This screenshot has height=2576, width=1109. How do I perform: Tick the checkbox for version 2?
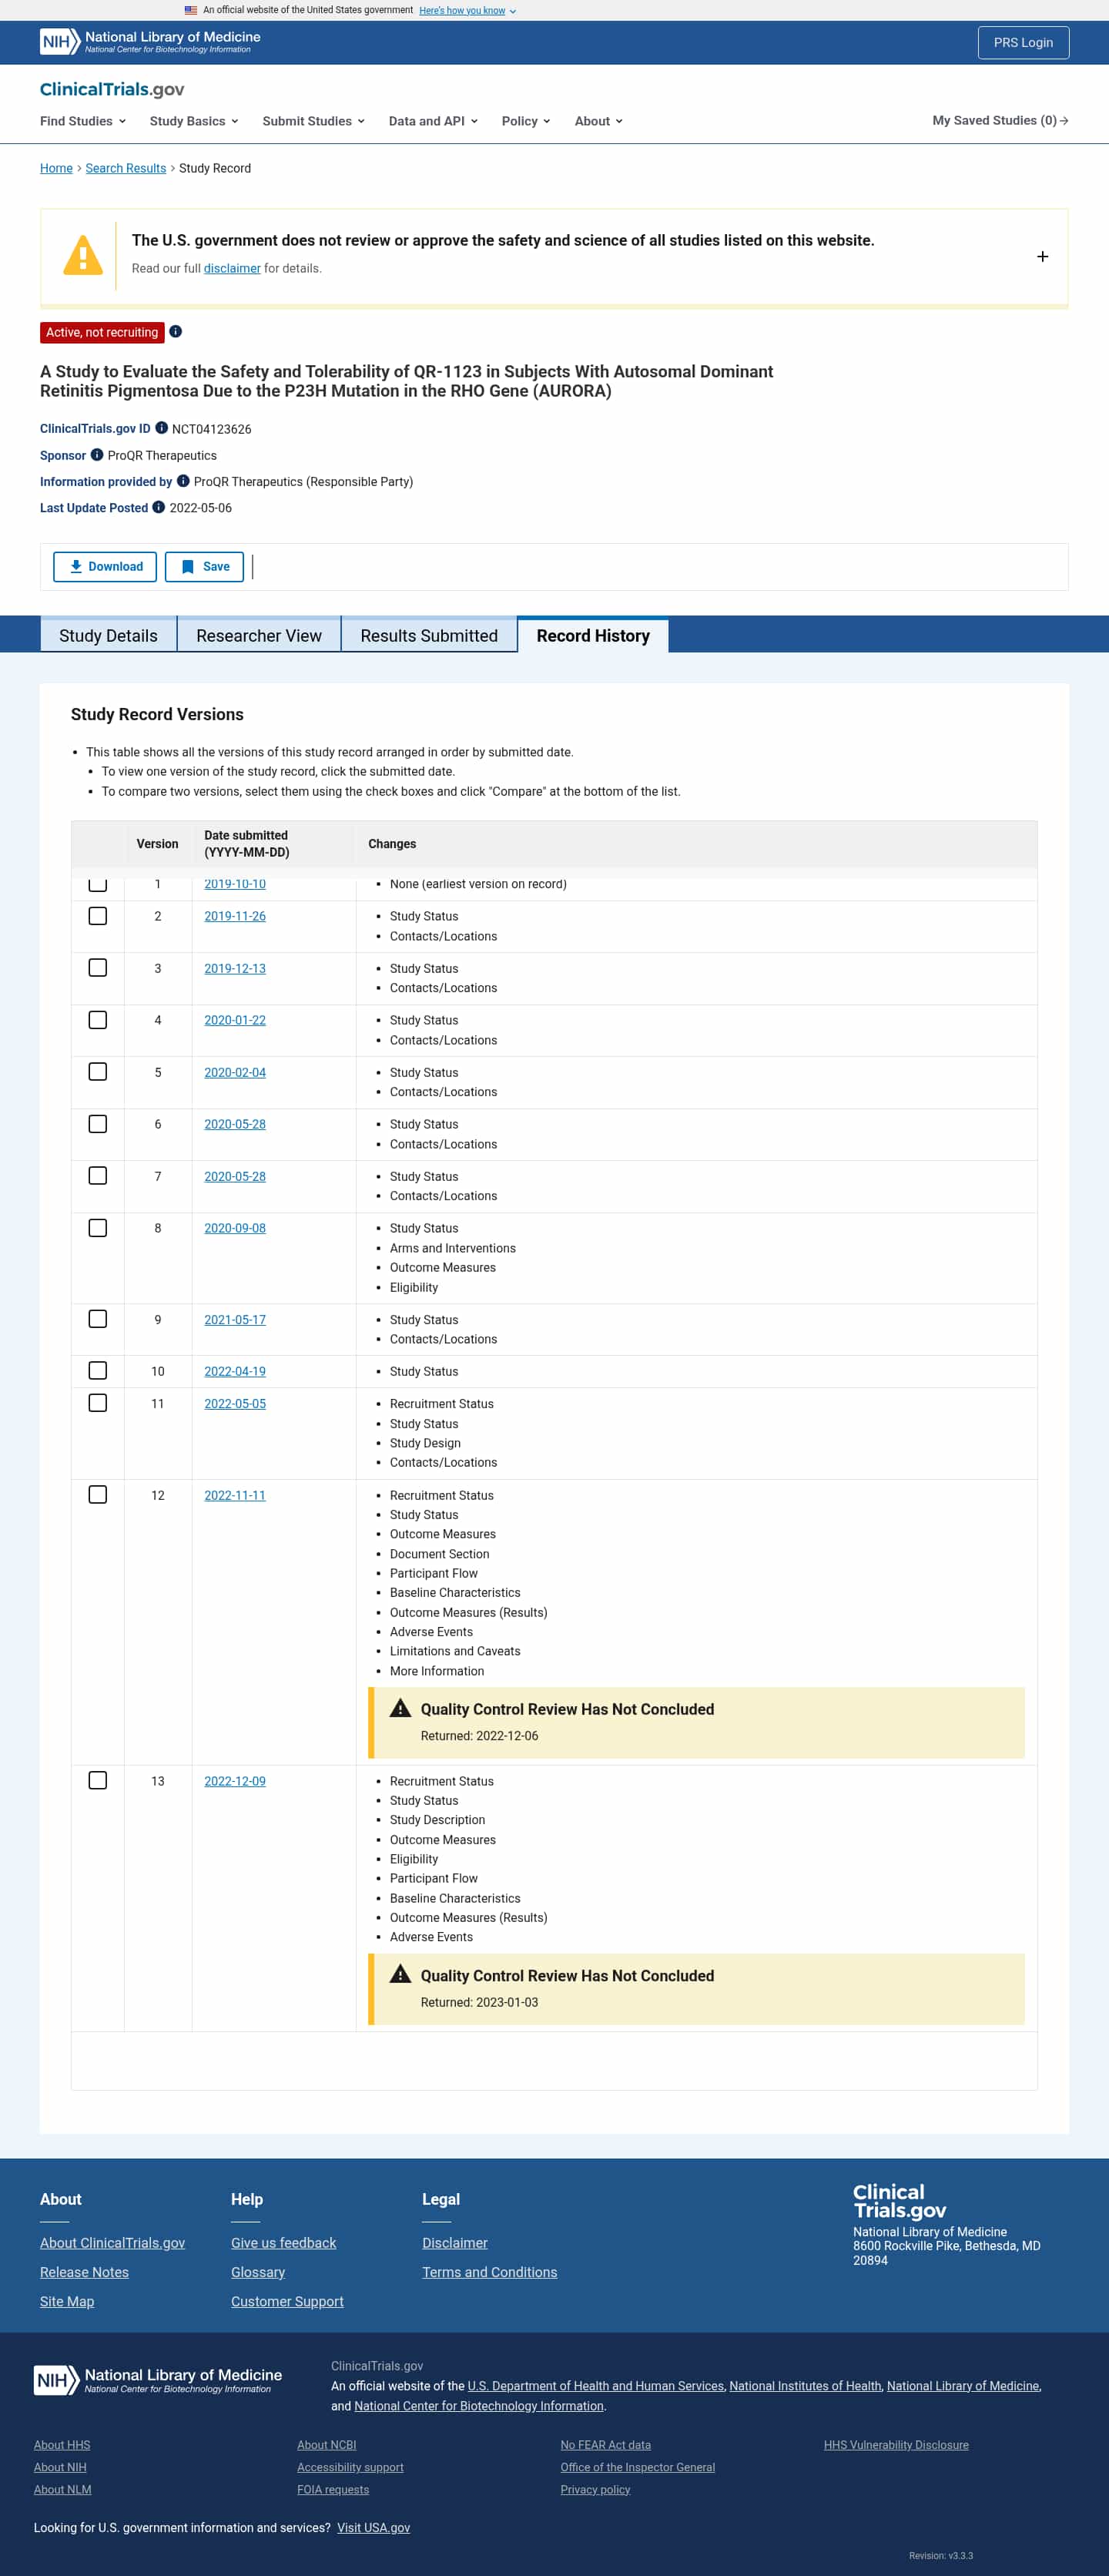point(98,916)
